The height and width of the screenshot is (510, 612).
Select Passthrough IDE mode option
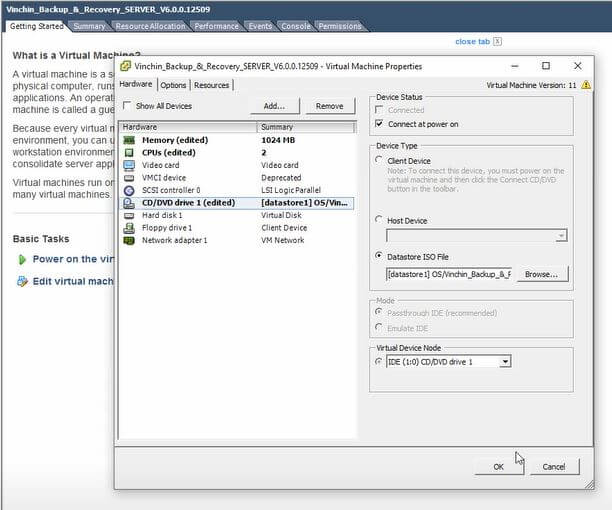click(x=379, y=312)
